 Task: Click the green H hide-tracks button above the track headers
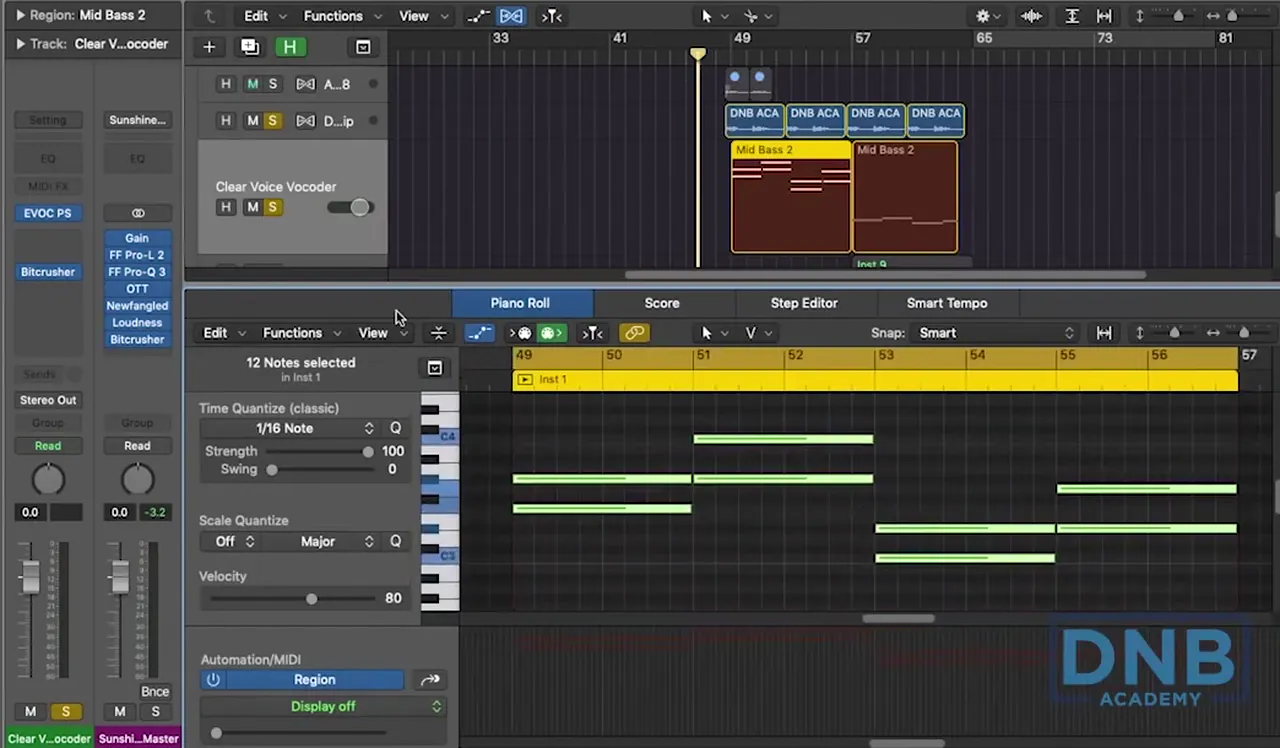point(290,47)
